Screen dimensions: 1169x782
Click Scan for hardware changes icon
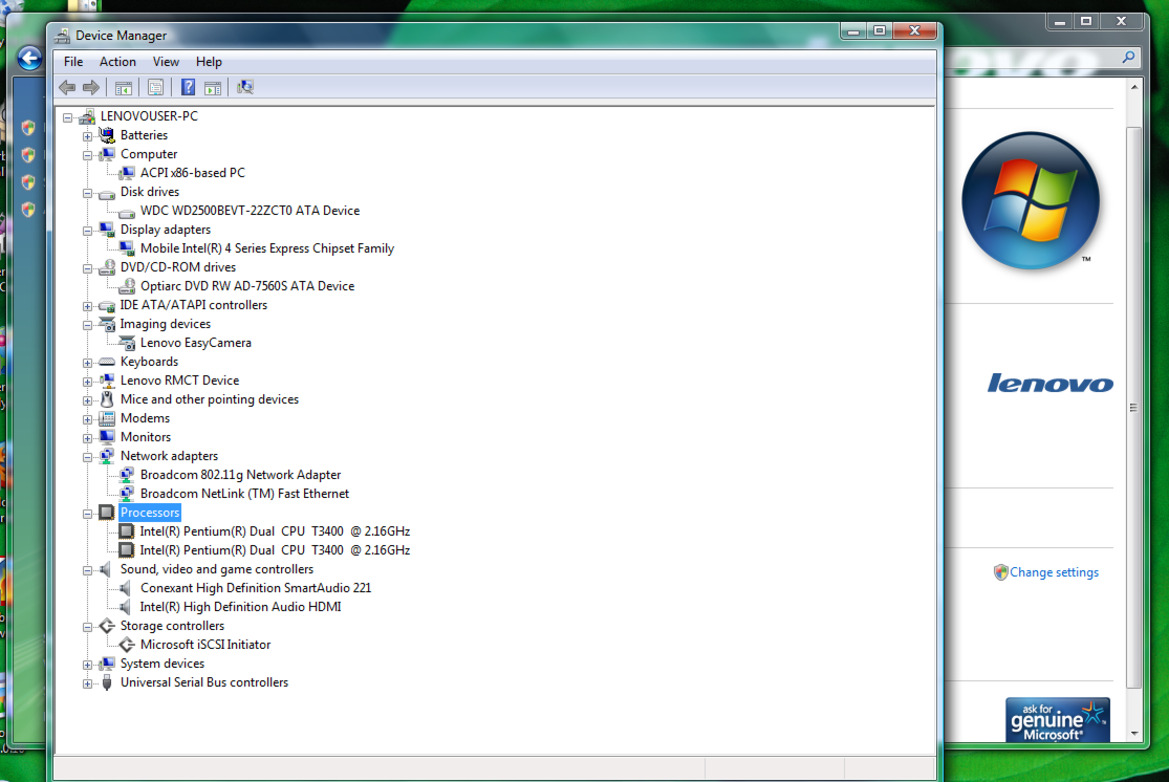point(245,87)
